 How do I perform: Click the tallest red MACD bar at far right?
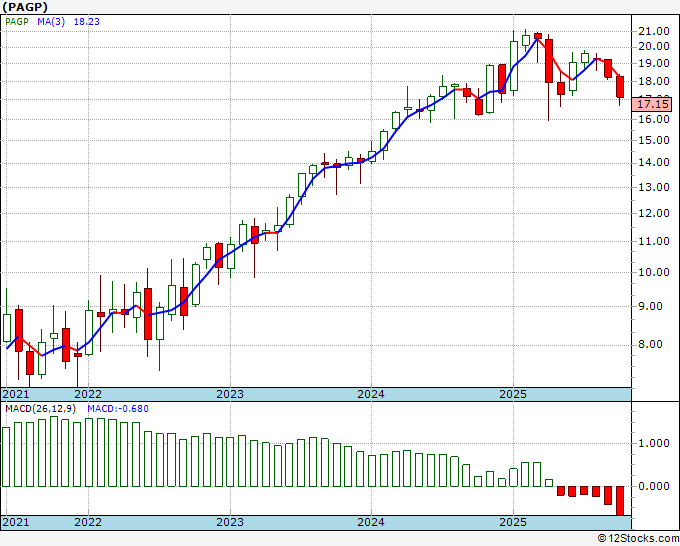point(620,501)
